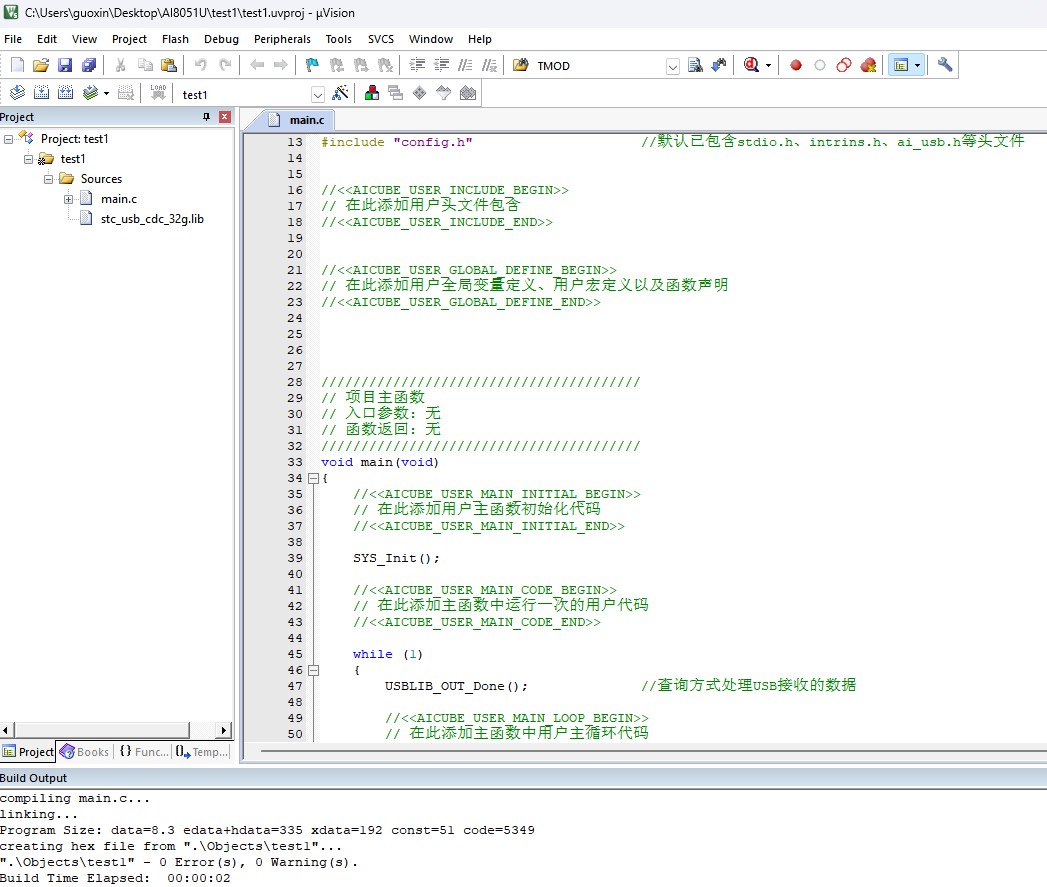Expand the main.c file node
Image resolution: width=1047 pixels, height=887 pixels.
[68, 199]
